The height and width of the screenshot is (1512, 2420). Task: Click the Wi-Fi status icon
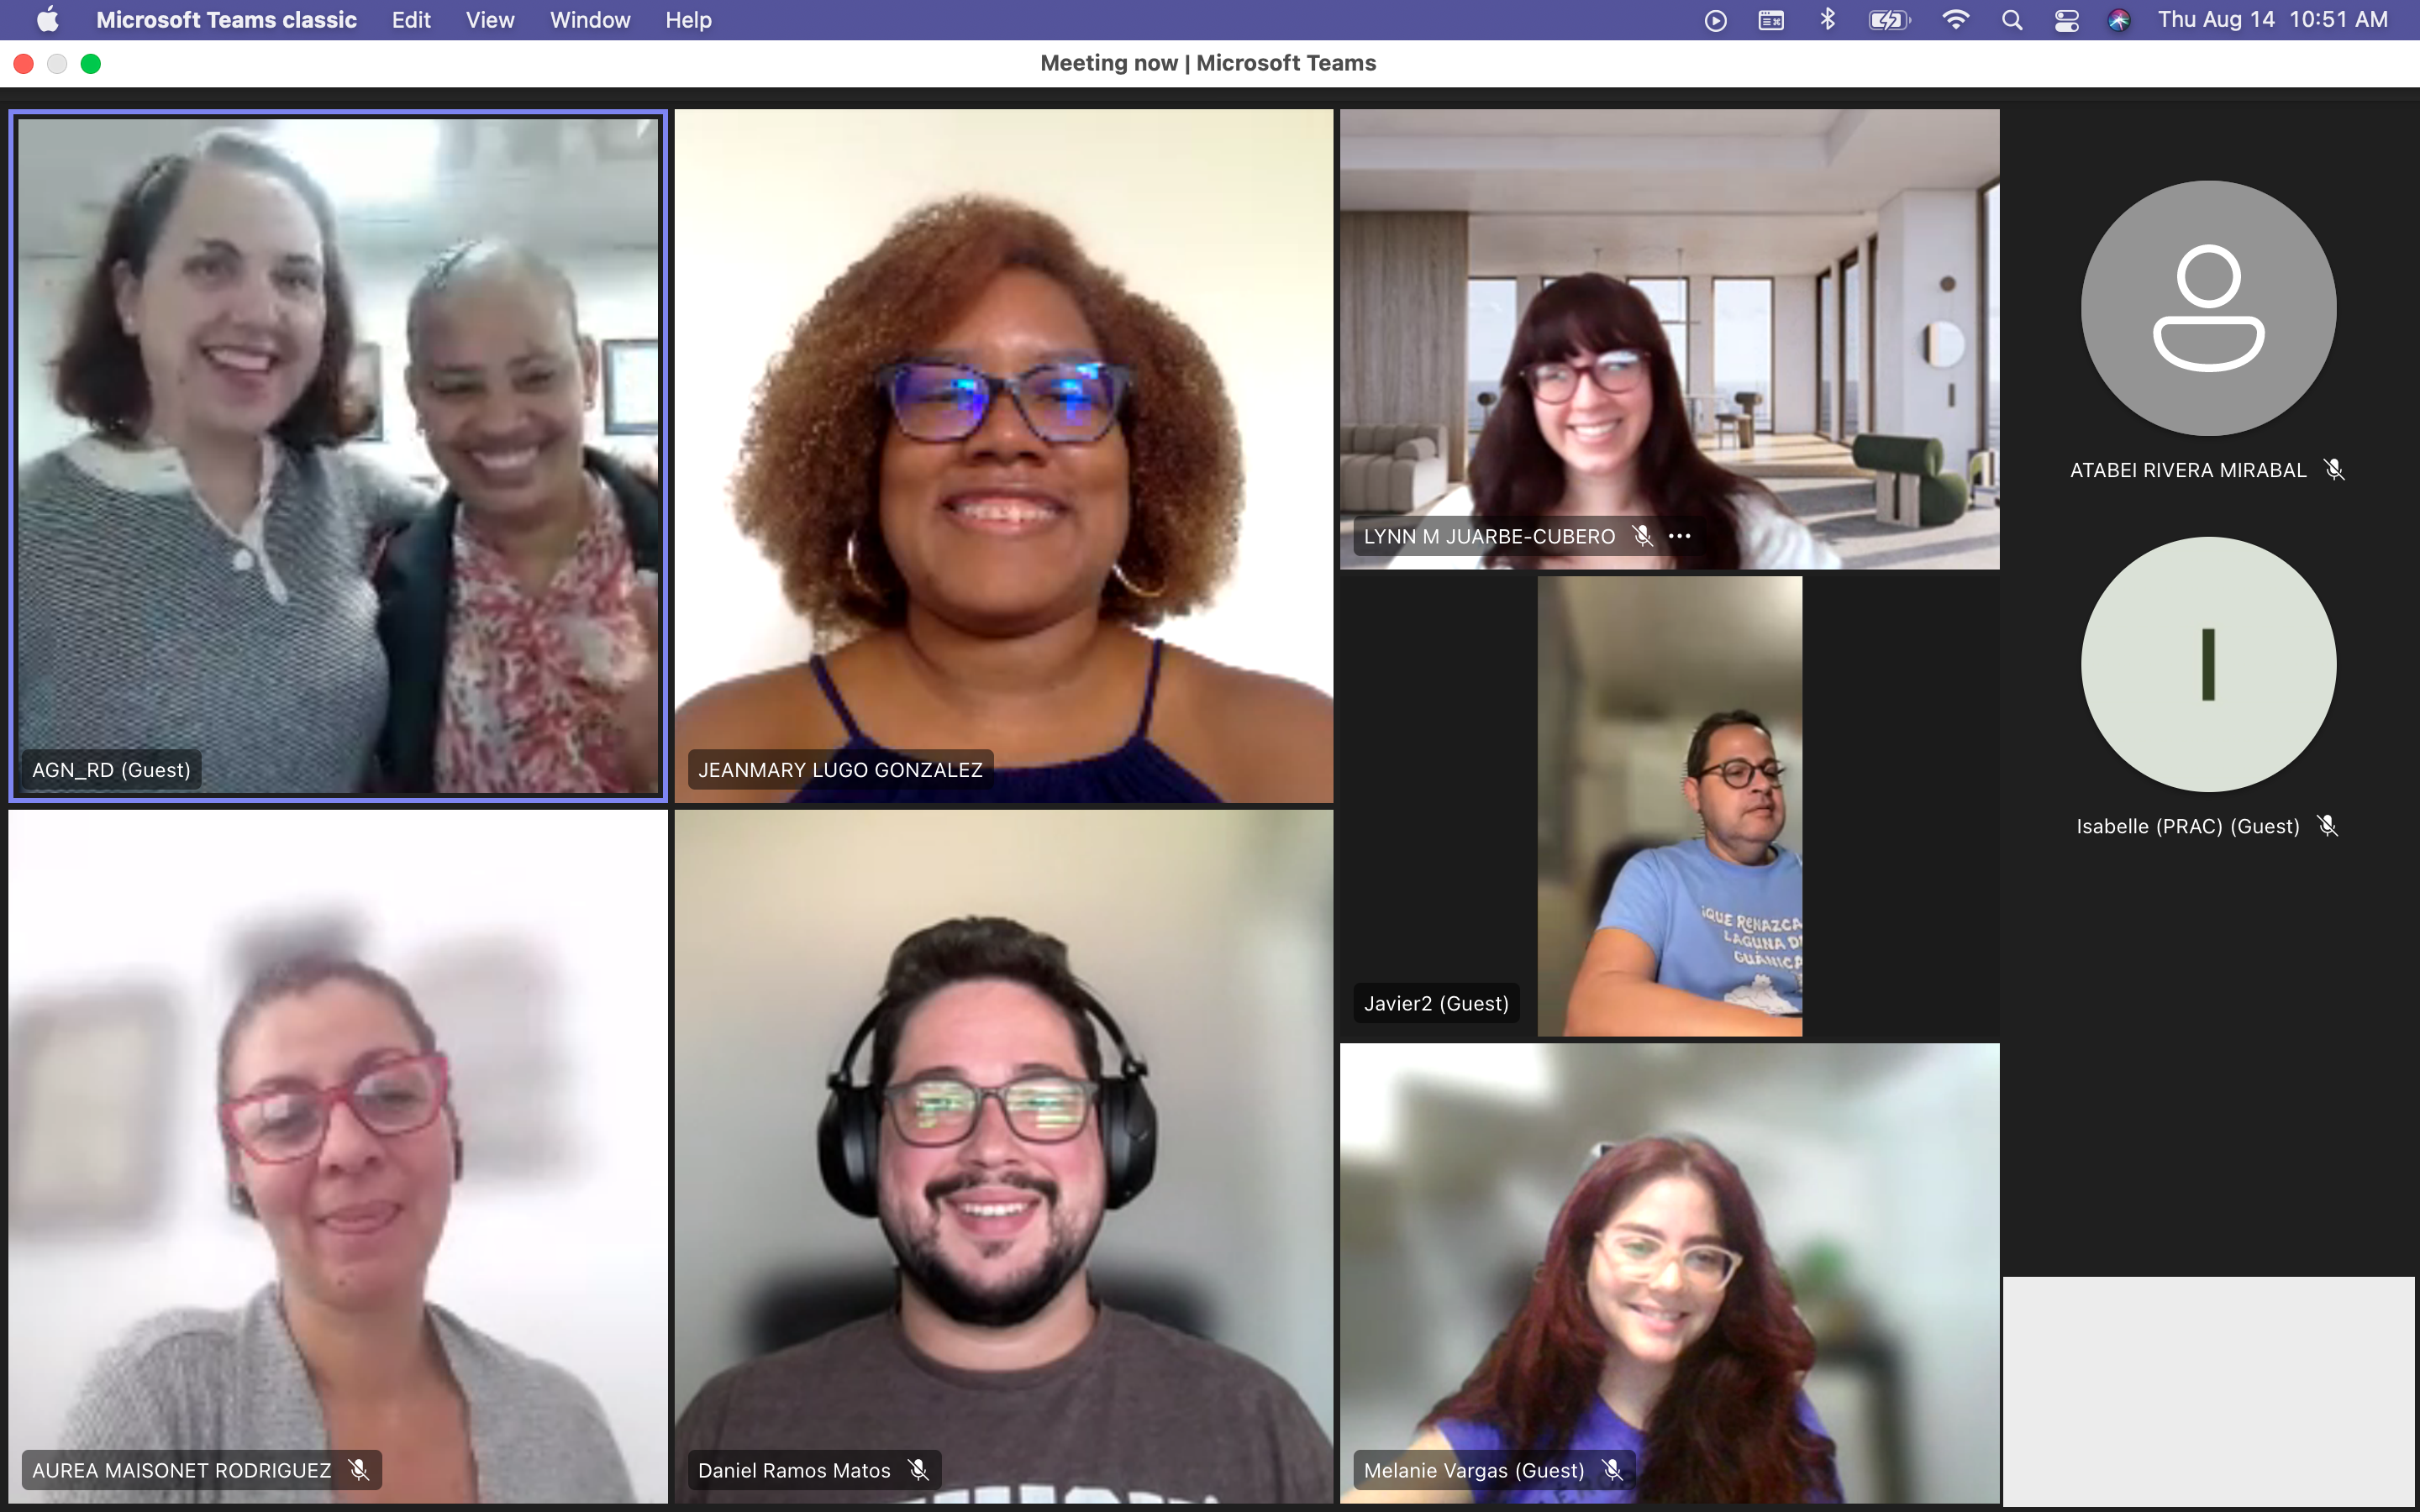[x=1955, y=20]
